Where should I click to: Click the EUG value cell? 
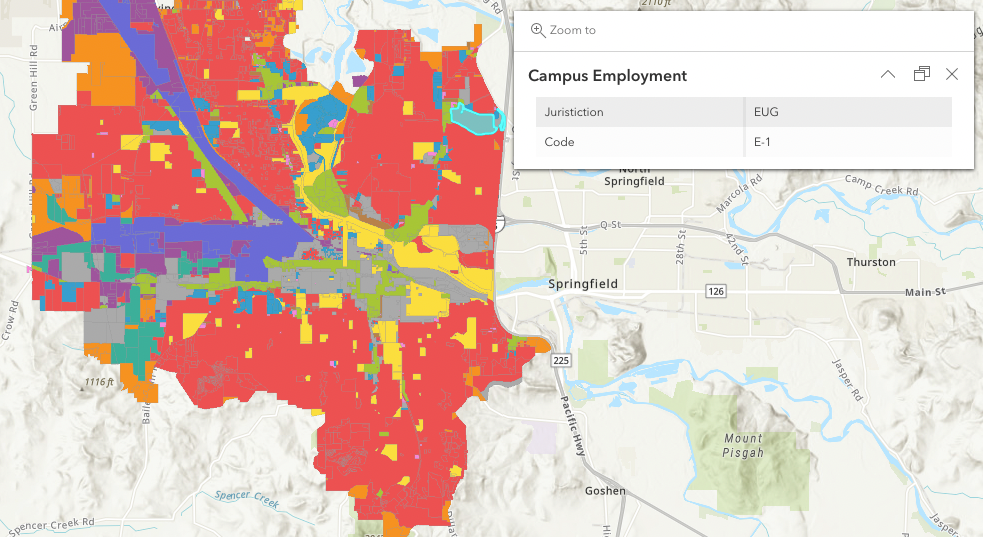(x=848, y=112)
